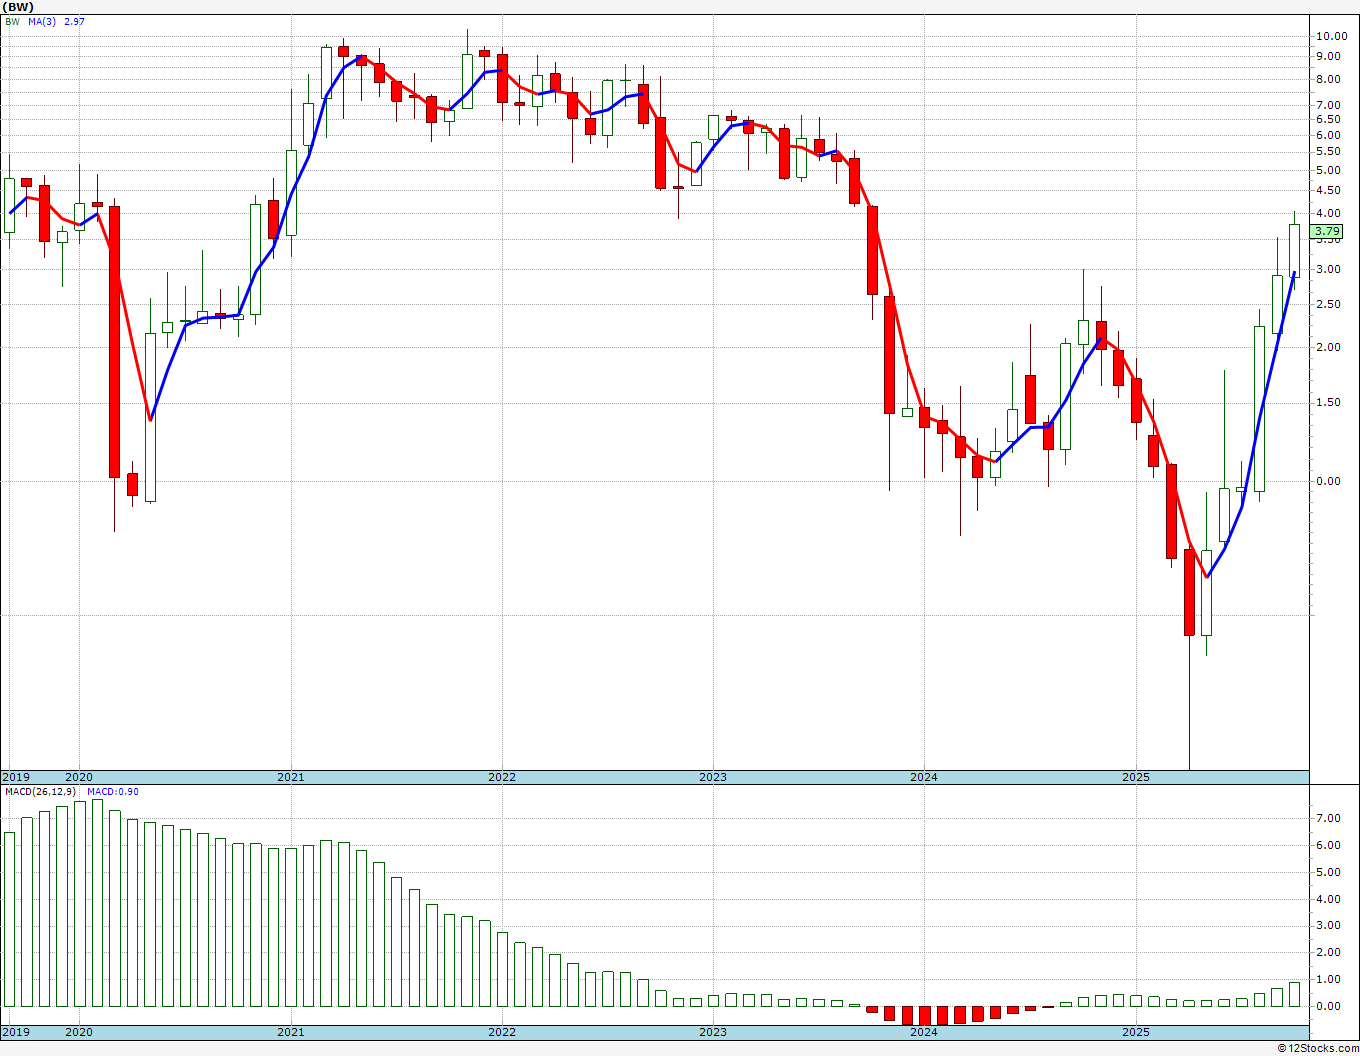Image resolution: width=1360 pixels, height=1056 pixels.
Task: Select the MACD:0.90 value readout
Action: point(114,792)
